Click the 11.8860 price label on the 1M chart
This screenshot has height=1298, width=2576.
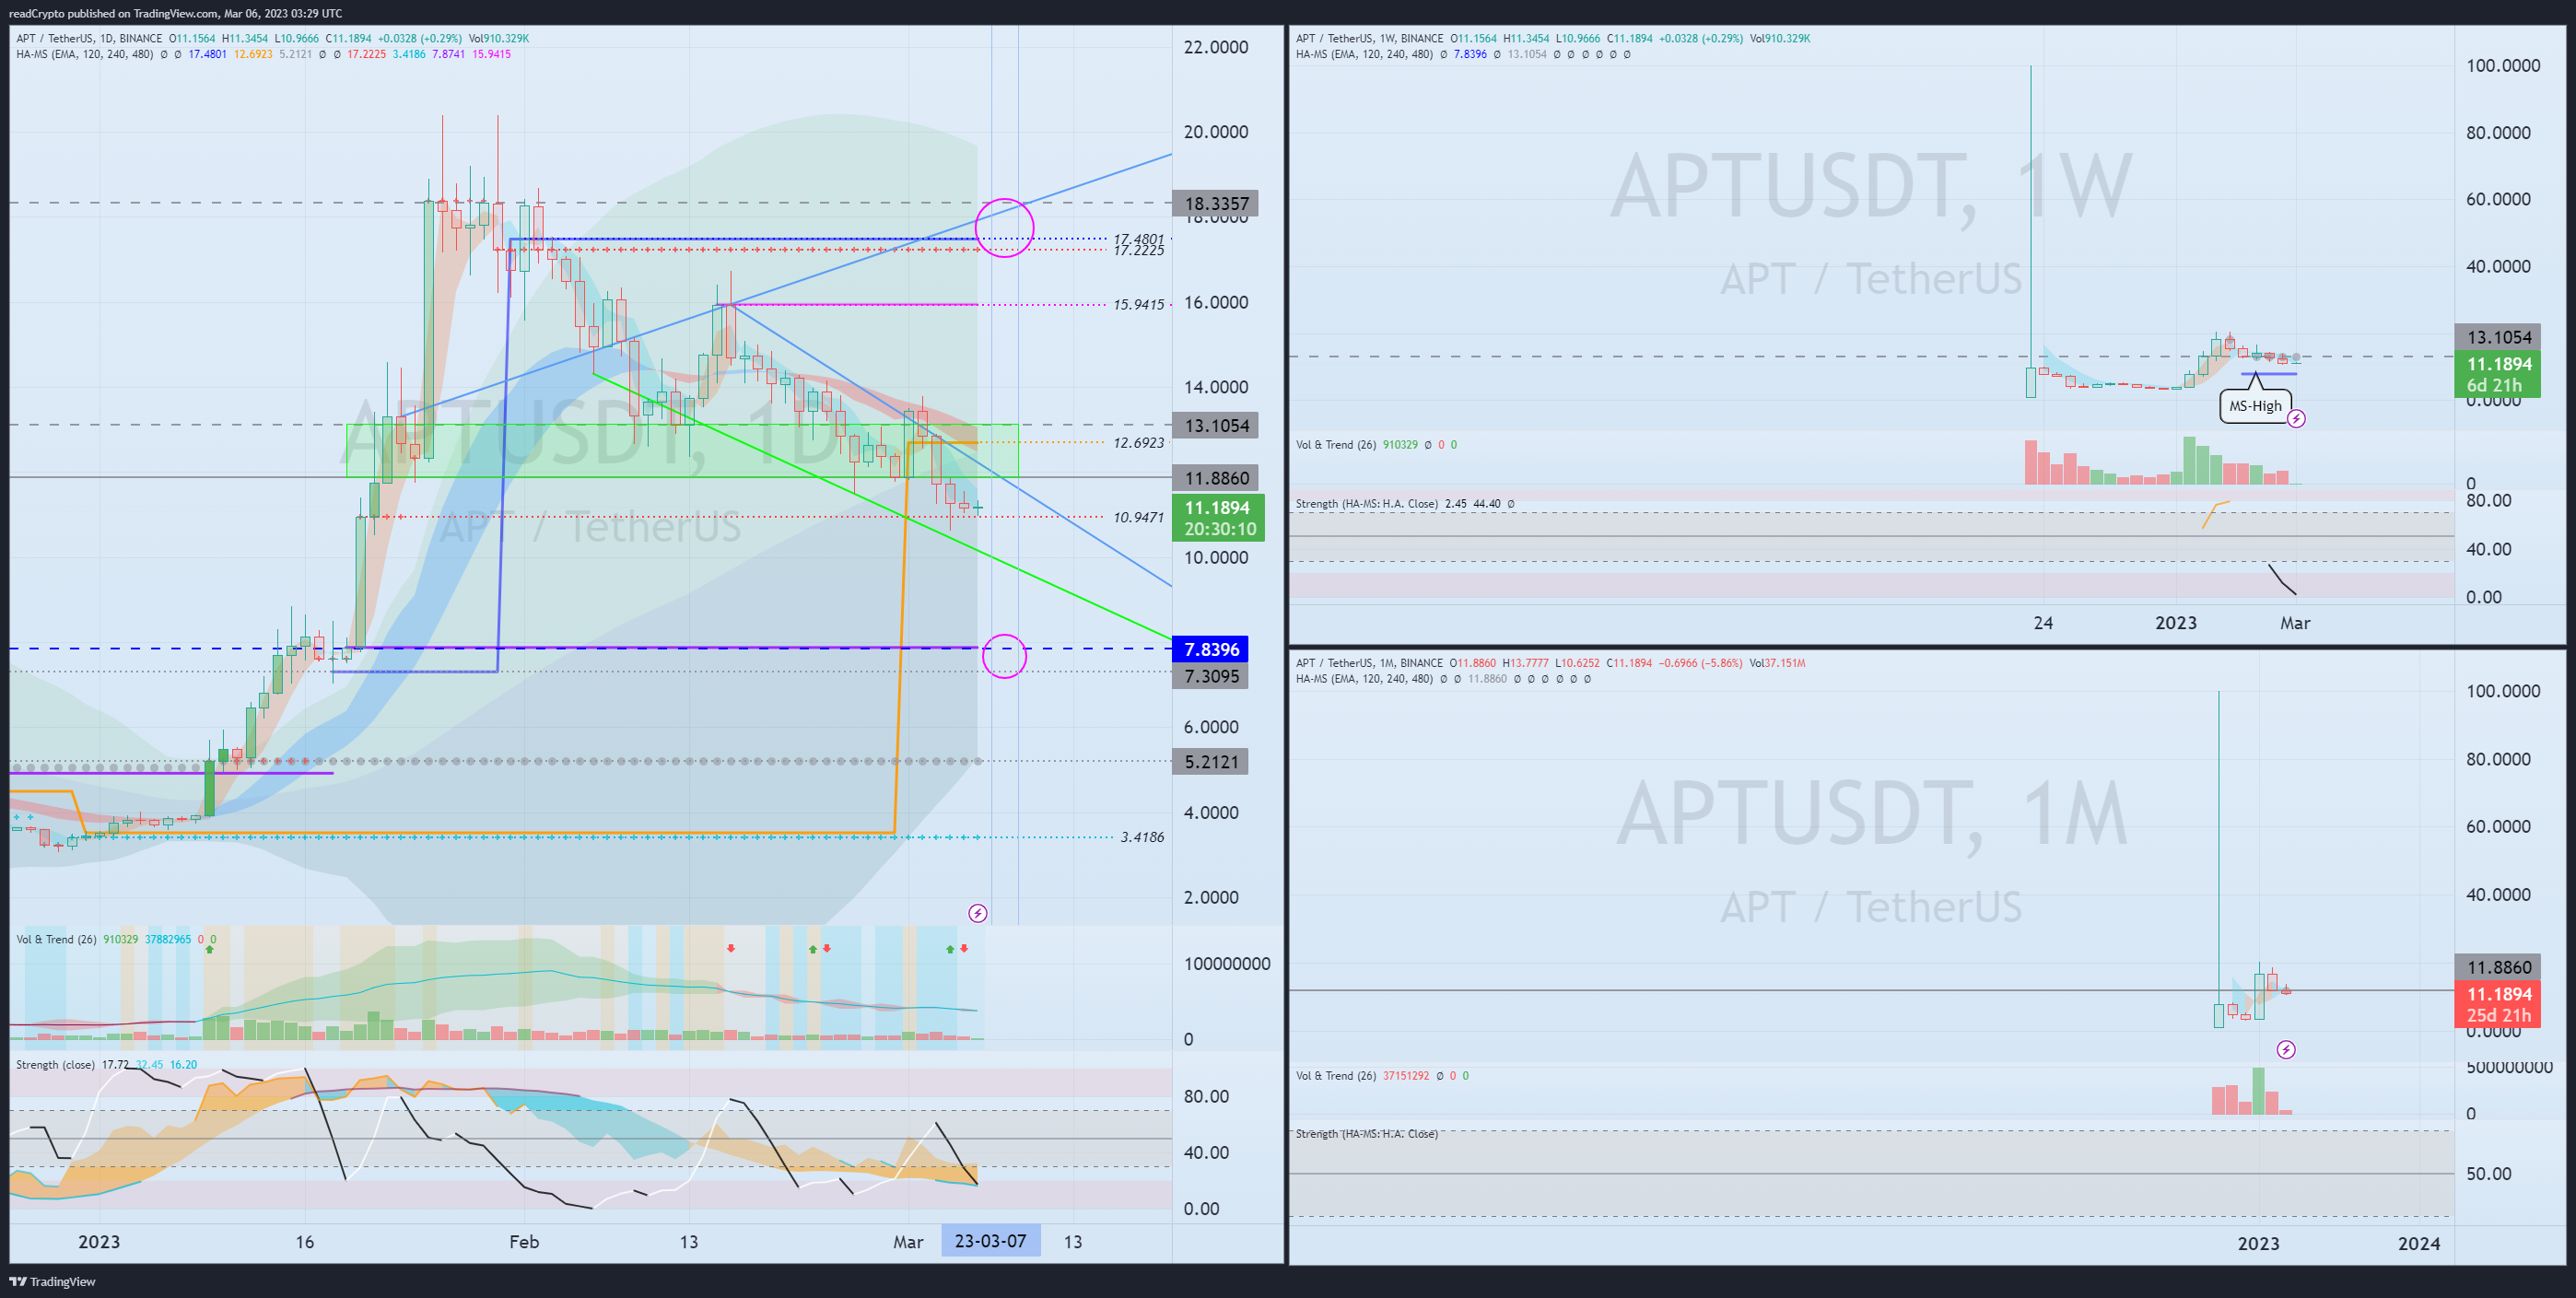click(x=2499, y=967)
